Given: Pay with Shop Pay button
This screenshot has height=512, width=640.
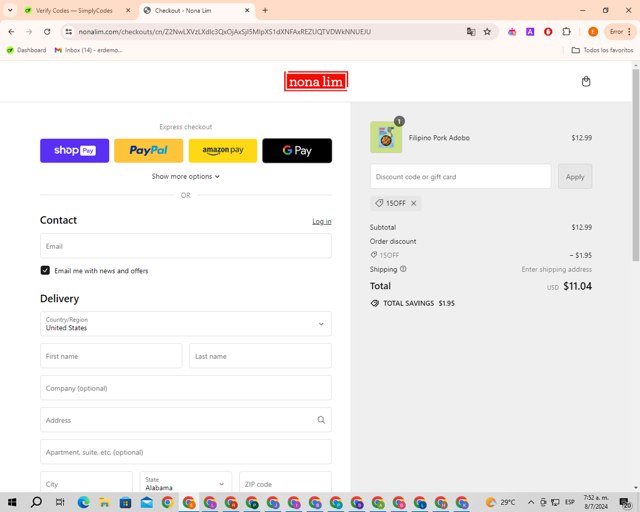Looking at the screenshot, I should [x=74, y=151].
